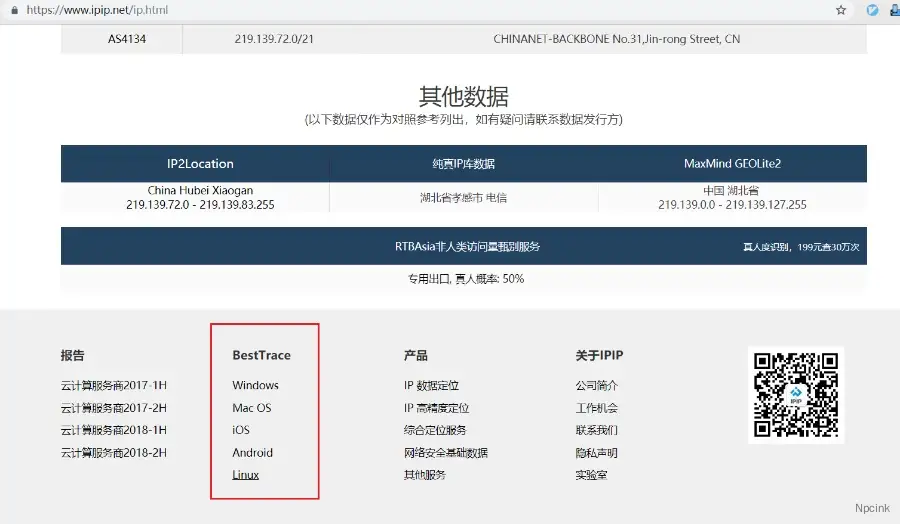The image size is (900, 524).
Task: Open the 综合定位服务 link
Action: (x=435, y=430)
